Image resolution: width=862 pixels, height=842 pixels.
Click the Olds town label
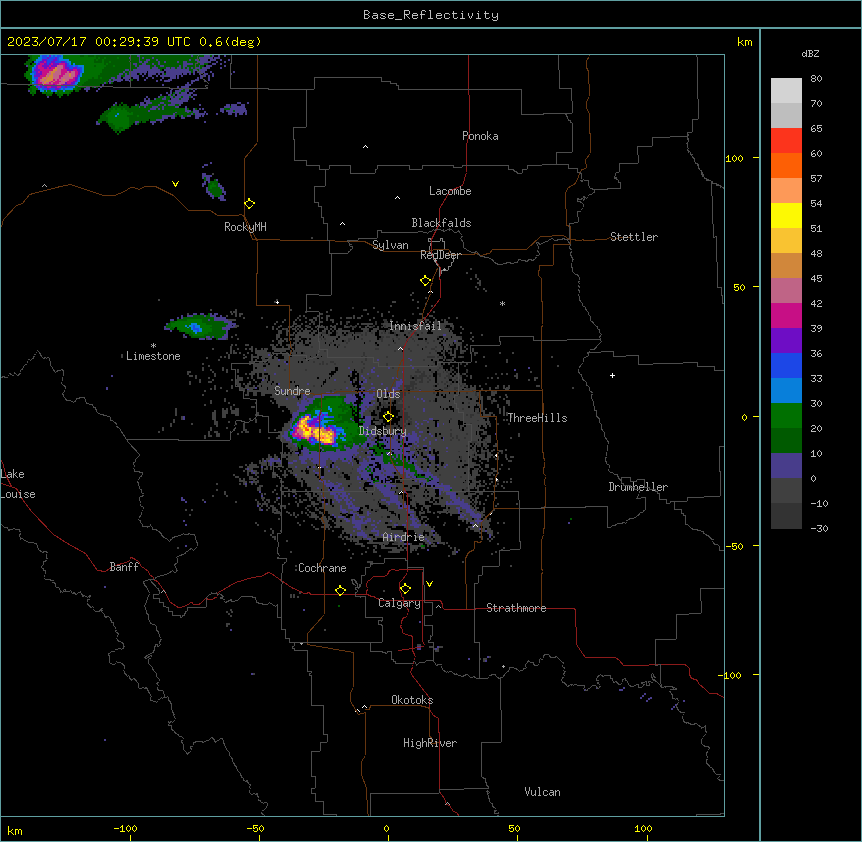pos(388,394)
